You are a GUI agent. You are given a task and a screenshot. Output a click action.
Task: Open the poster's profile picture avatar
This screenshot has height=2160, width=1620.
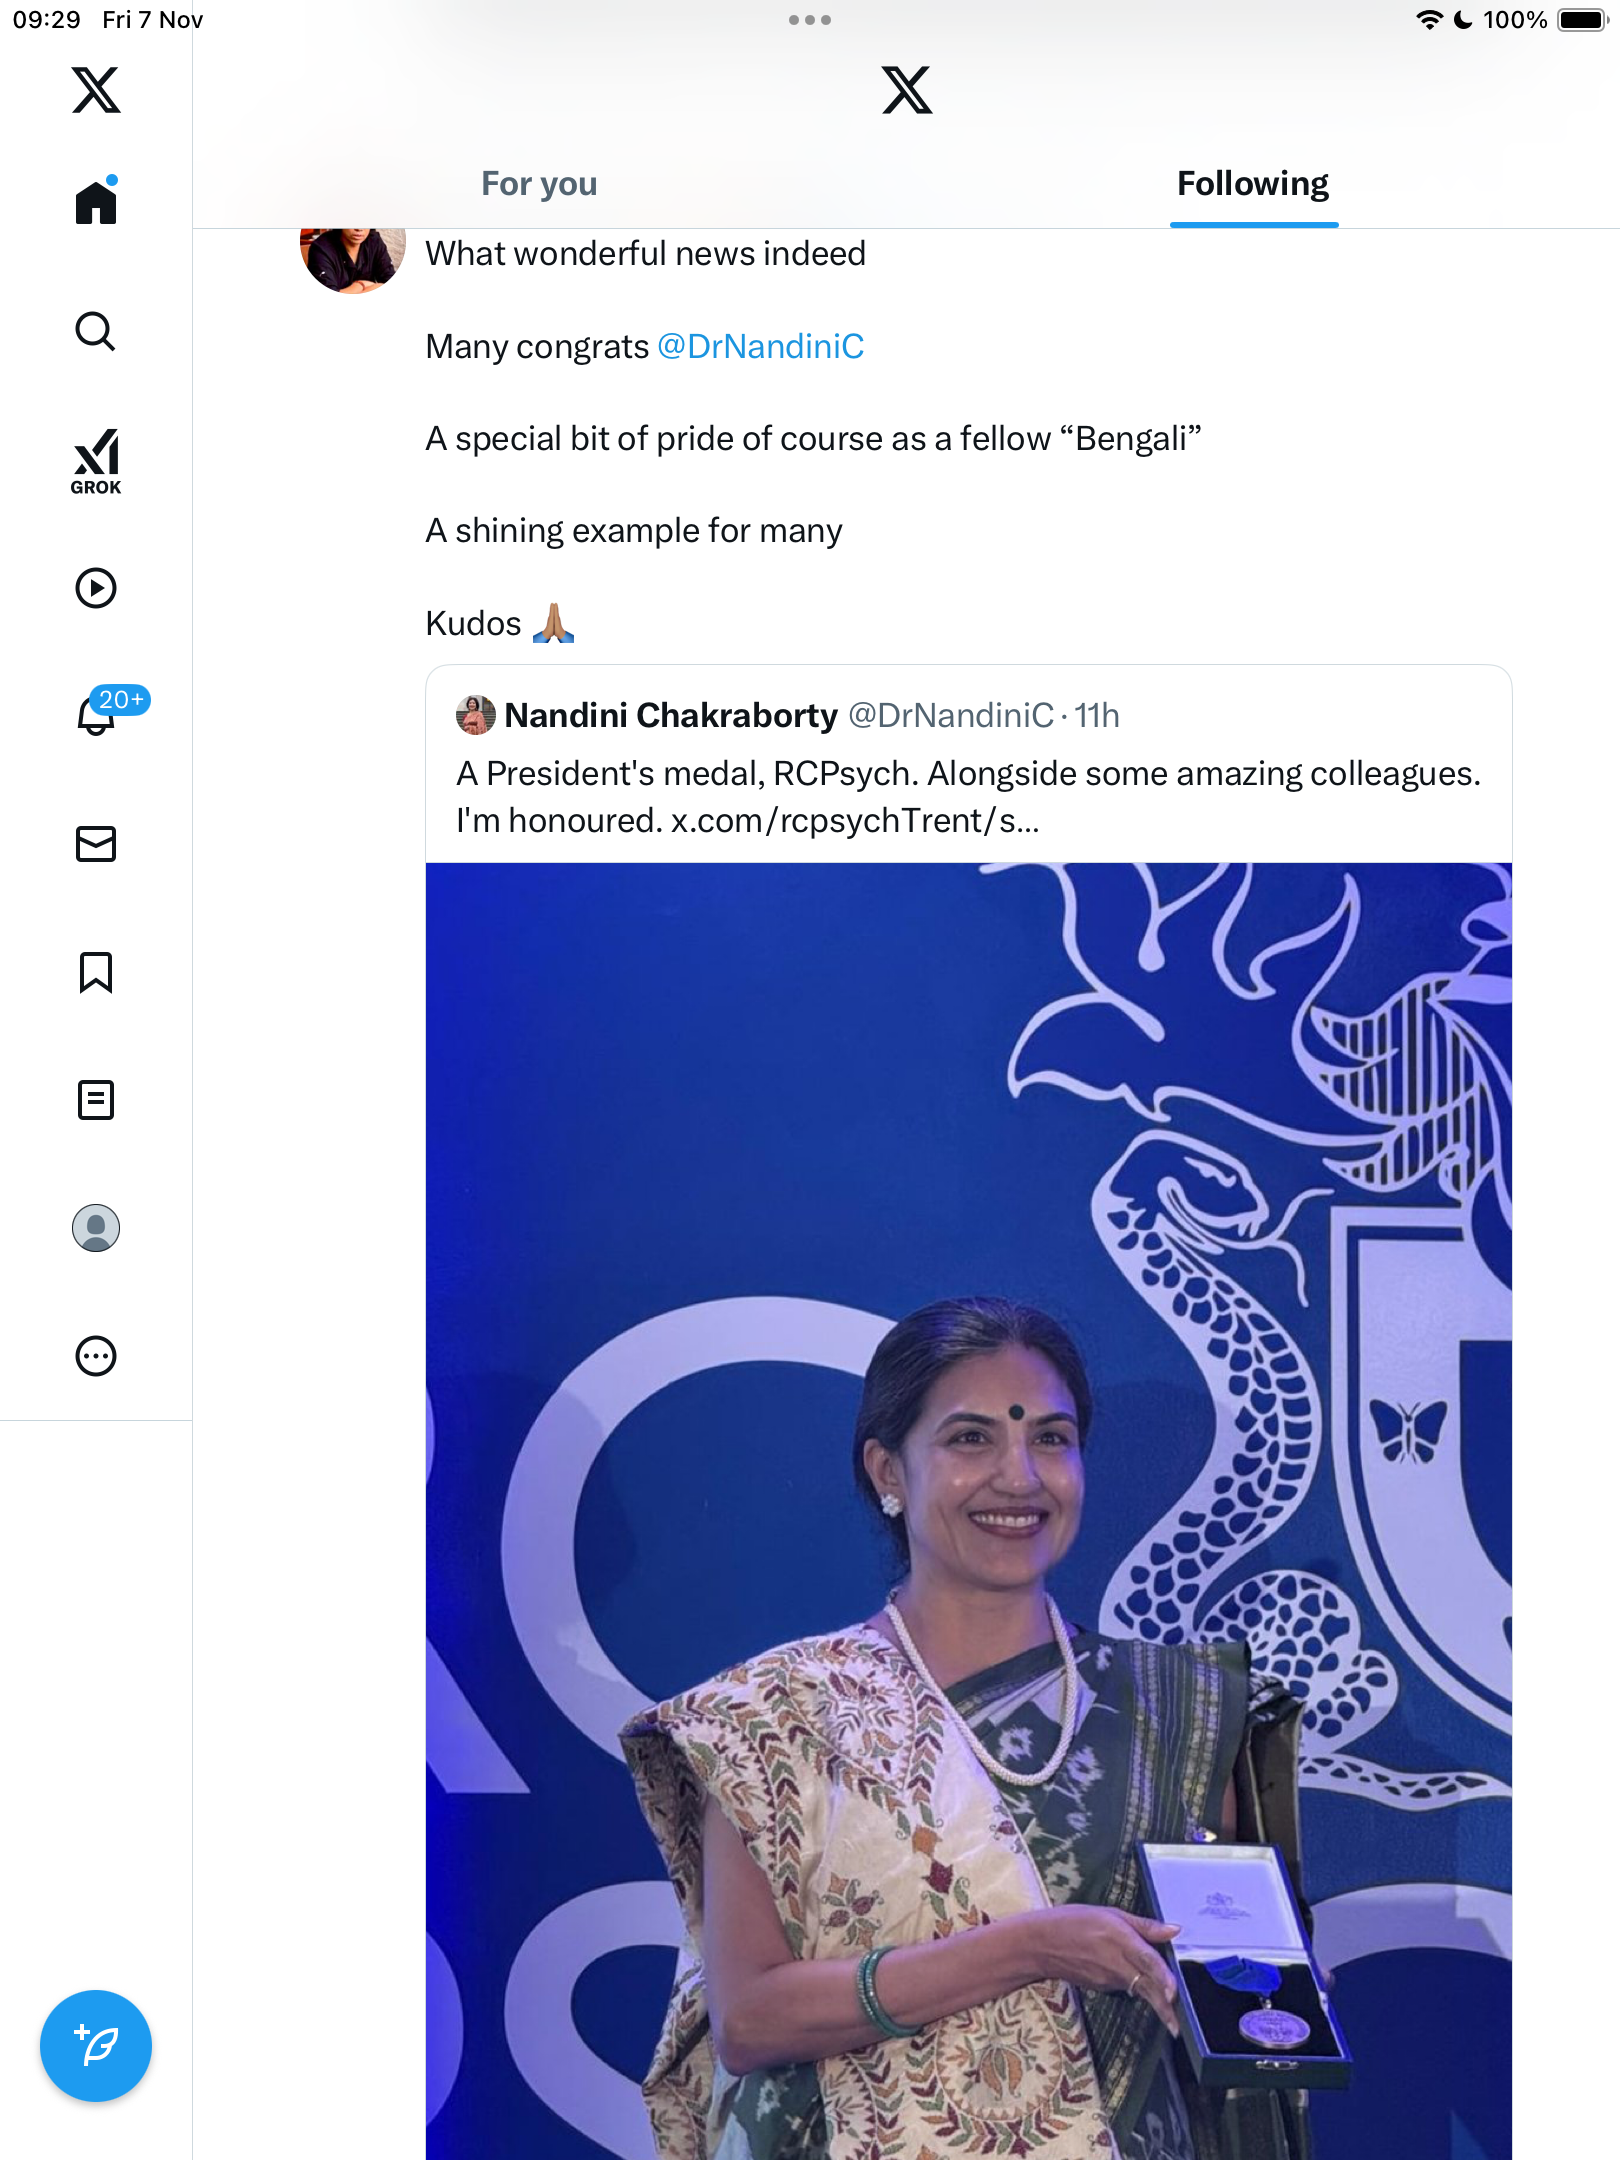352,258
